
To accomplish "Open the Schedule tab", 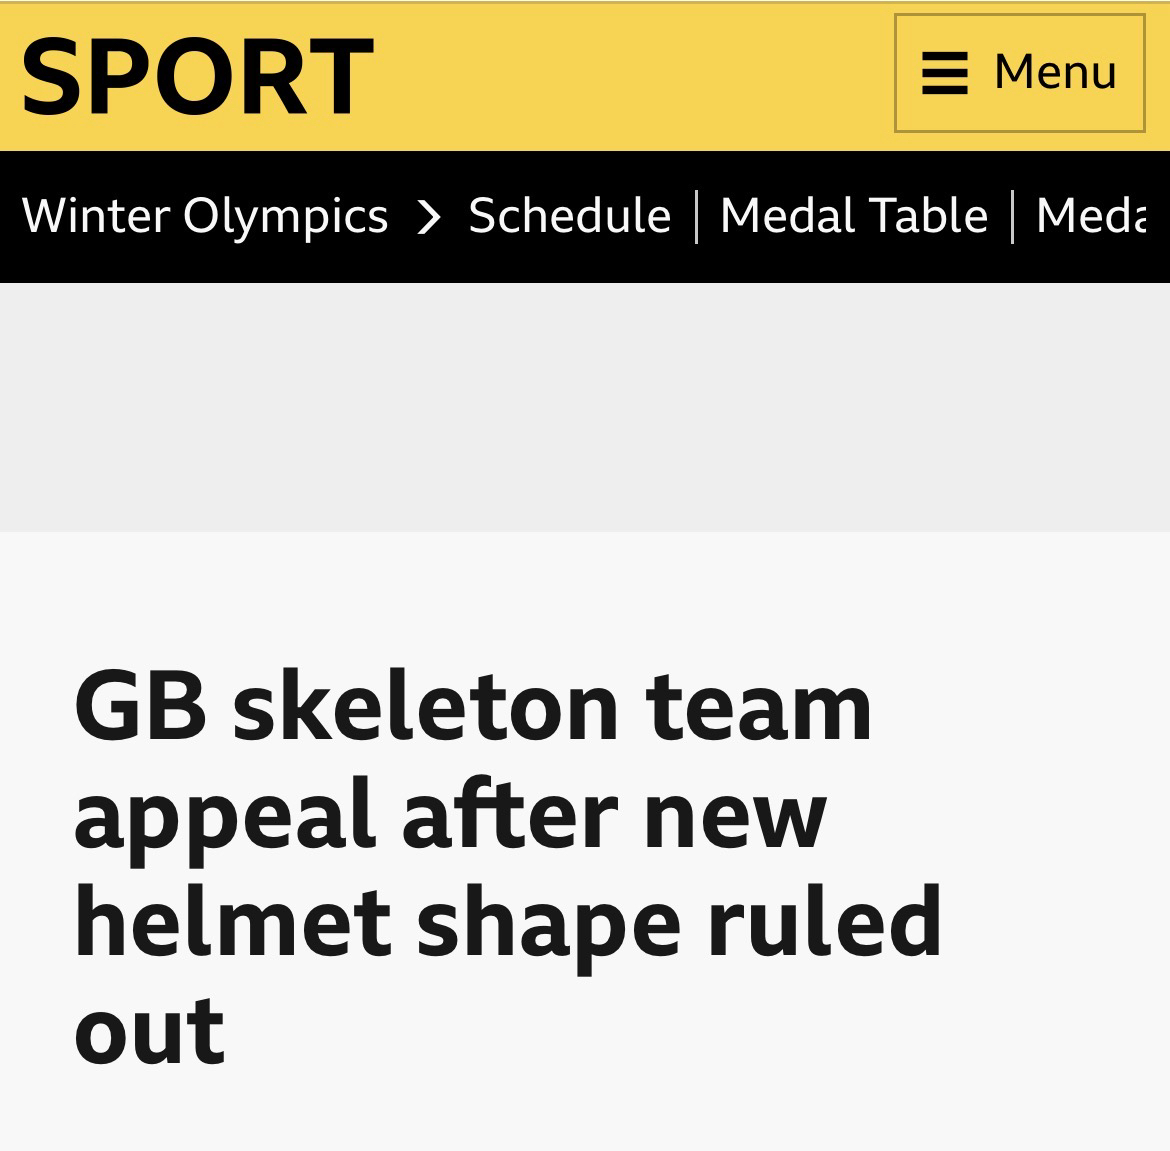I will pyautogui.click(x=569, y=216).
